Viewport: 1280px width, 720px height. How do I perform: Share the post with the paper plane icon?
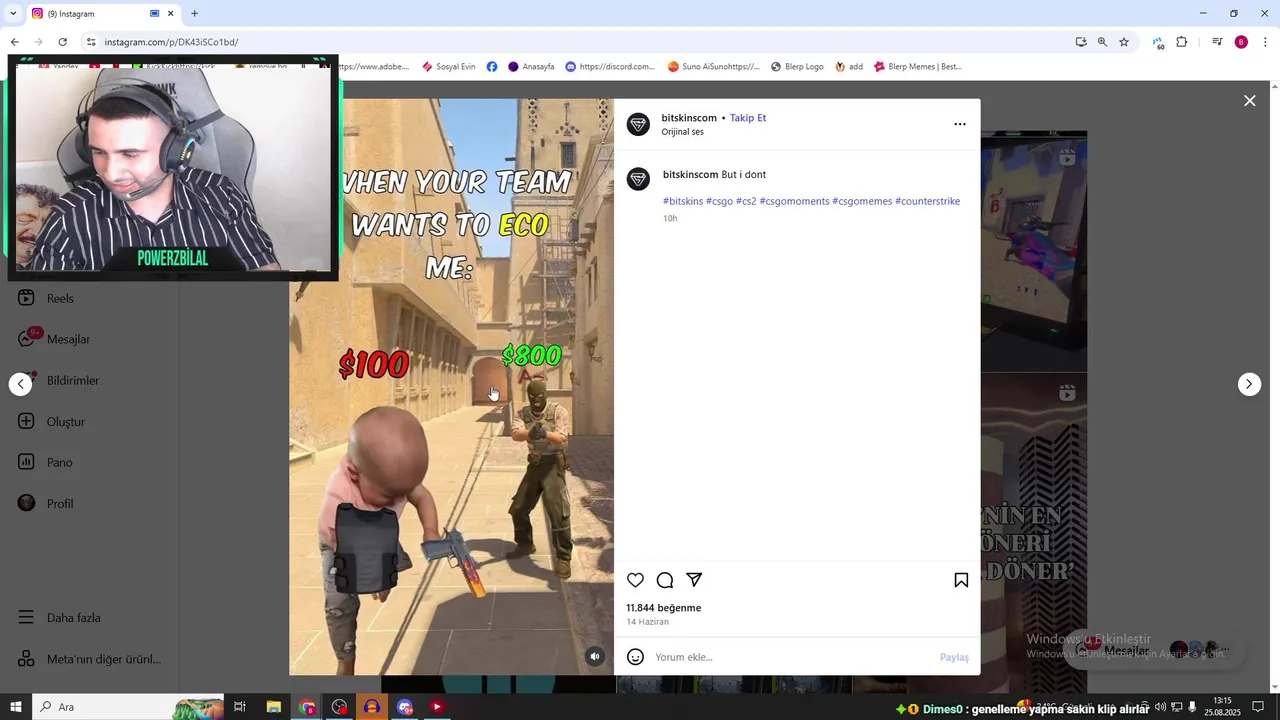click(x=694, y=580)
